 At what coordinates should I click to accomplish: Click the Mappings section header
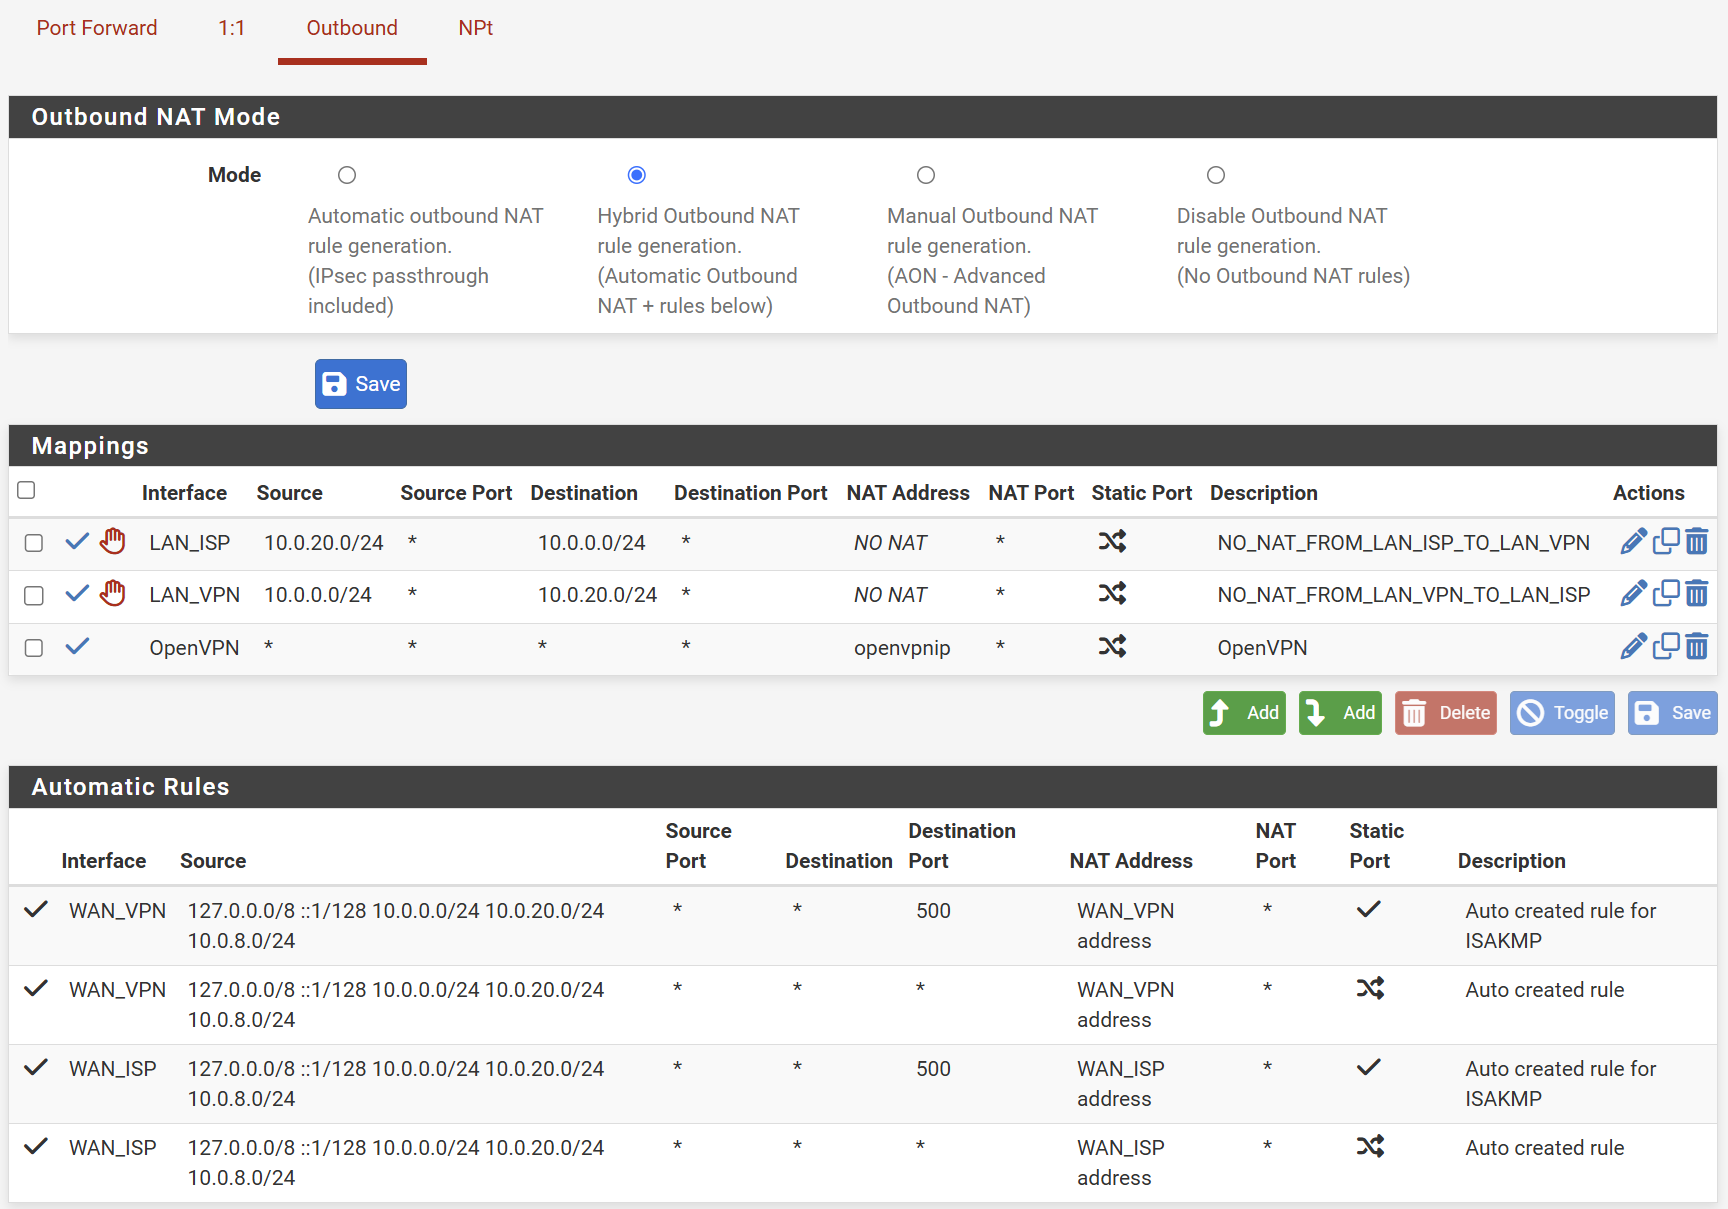pos(863,446)
